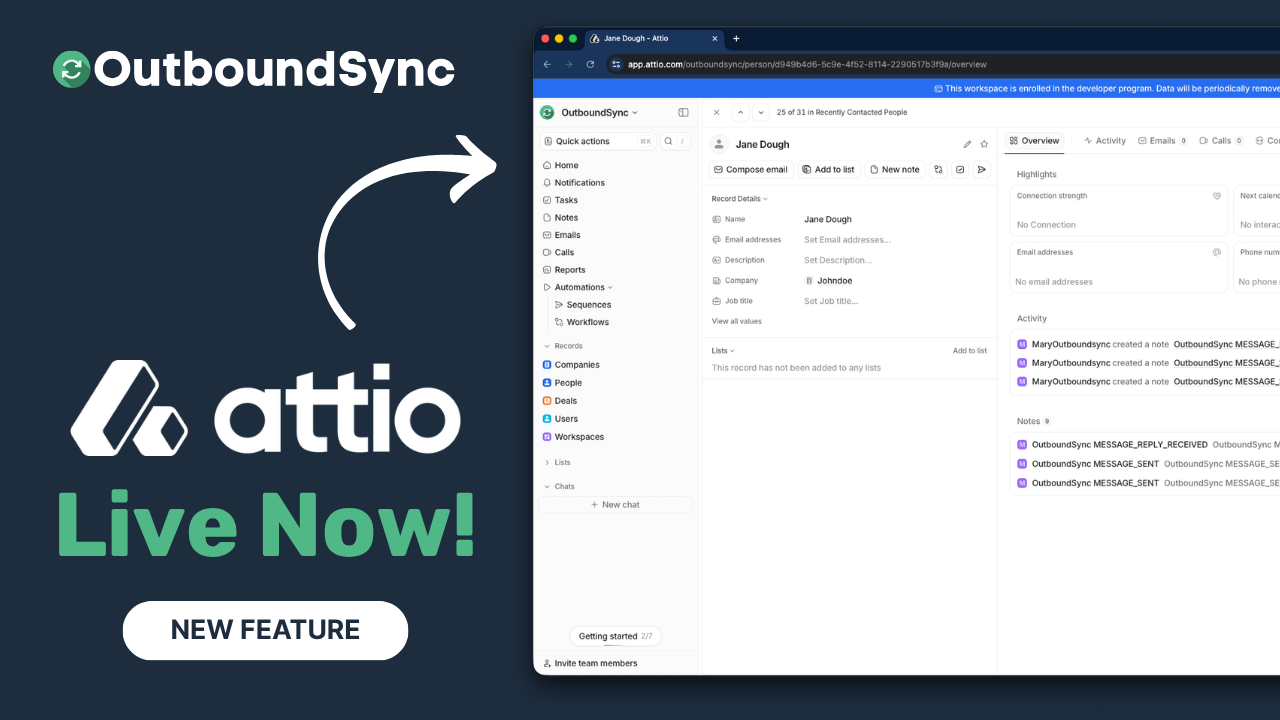Click the Jane Dough name value

coord(828,220)
